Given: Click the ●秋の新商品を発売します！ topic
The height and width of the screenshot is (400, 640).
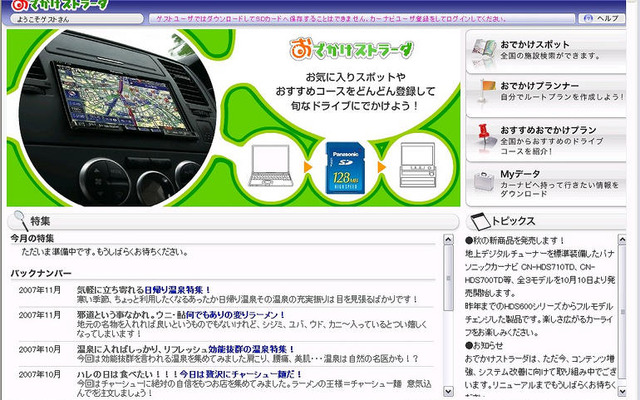Looking at the screenshot, I should point(514,240).
